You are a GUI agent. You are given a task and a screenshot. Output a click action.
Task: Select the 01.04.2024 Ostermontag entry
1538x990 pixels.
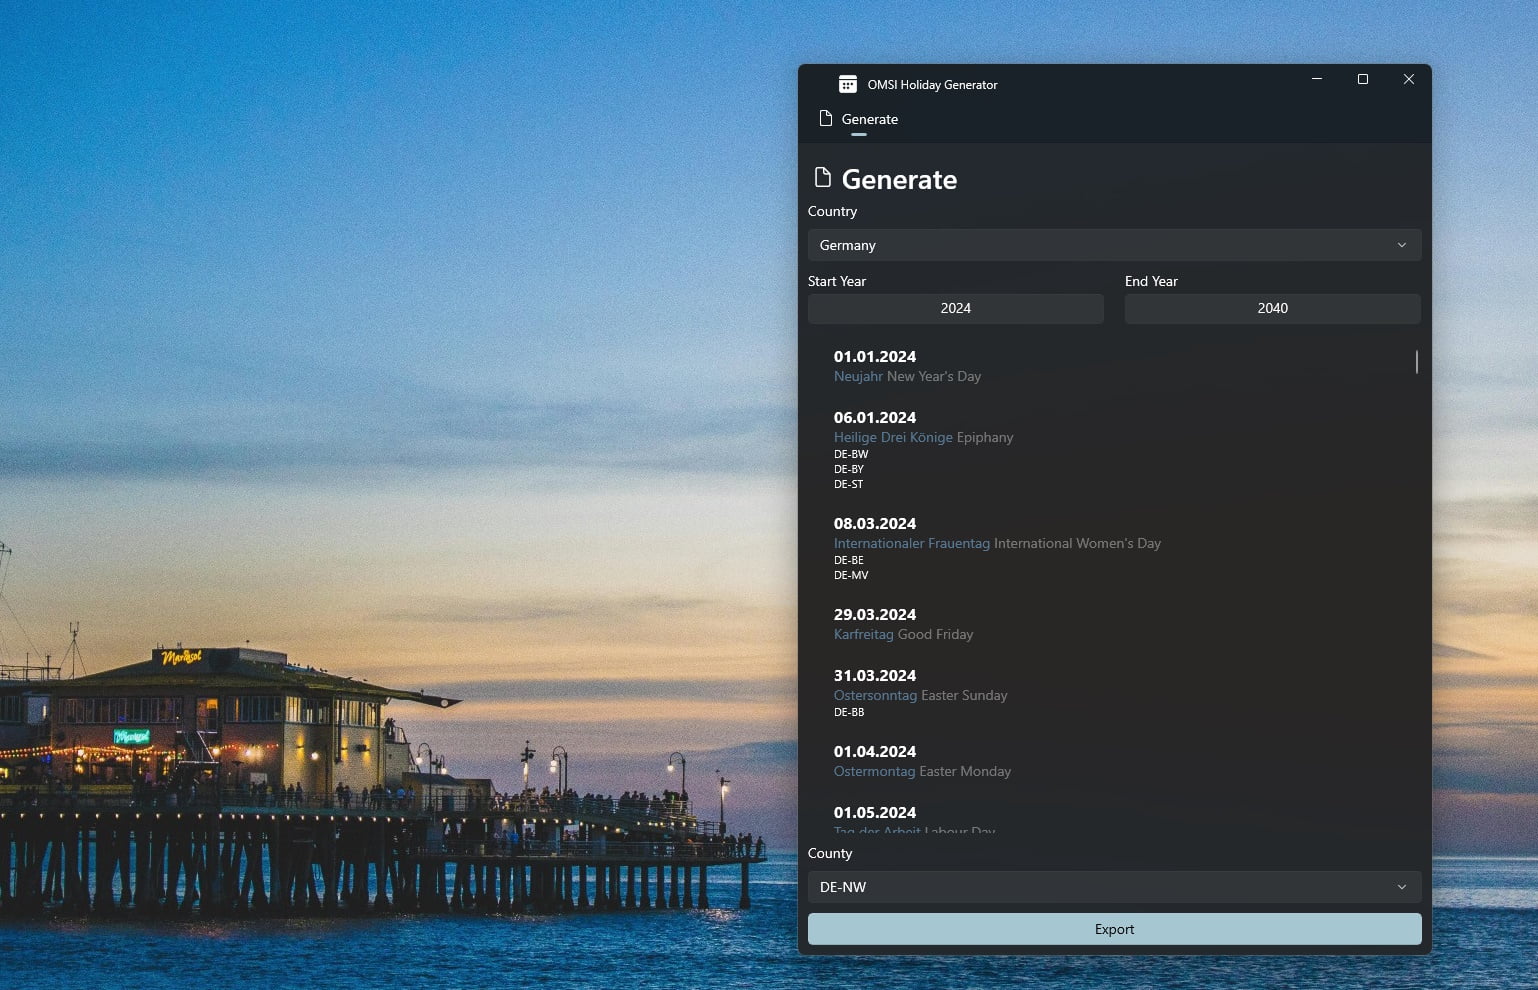pos(1110,761)
